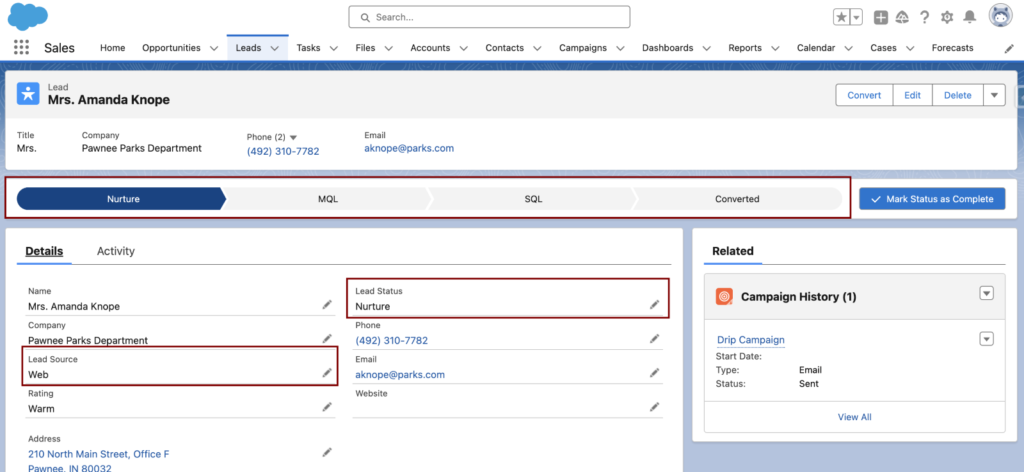Viewport: 1024px width, 472px height.
Task: Click the pencil to edit navigation bar
Action: [1008, 48]
